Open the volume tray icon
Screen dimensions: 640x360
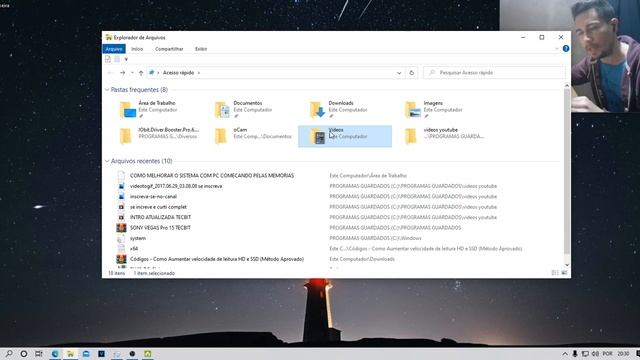click(x=595, y=353)
